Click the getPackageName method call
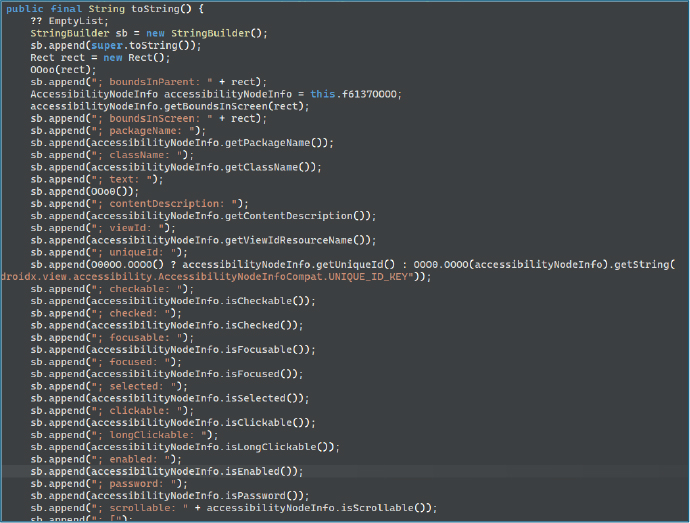 tap(280, 143)
